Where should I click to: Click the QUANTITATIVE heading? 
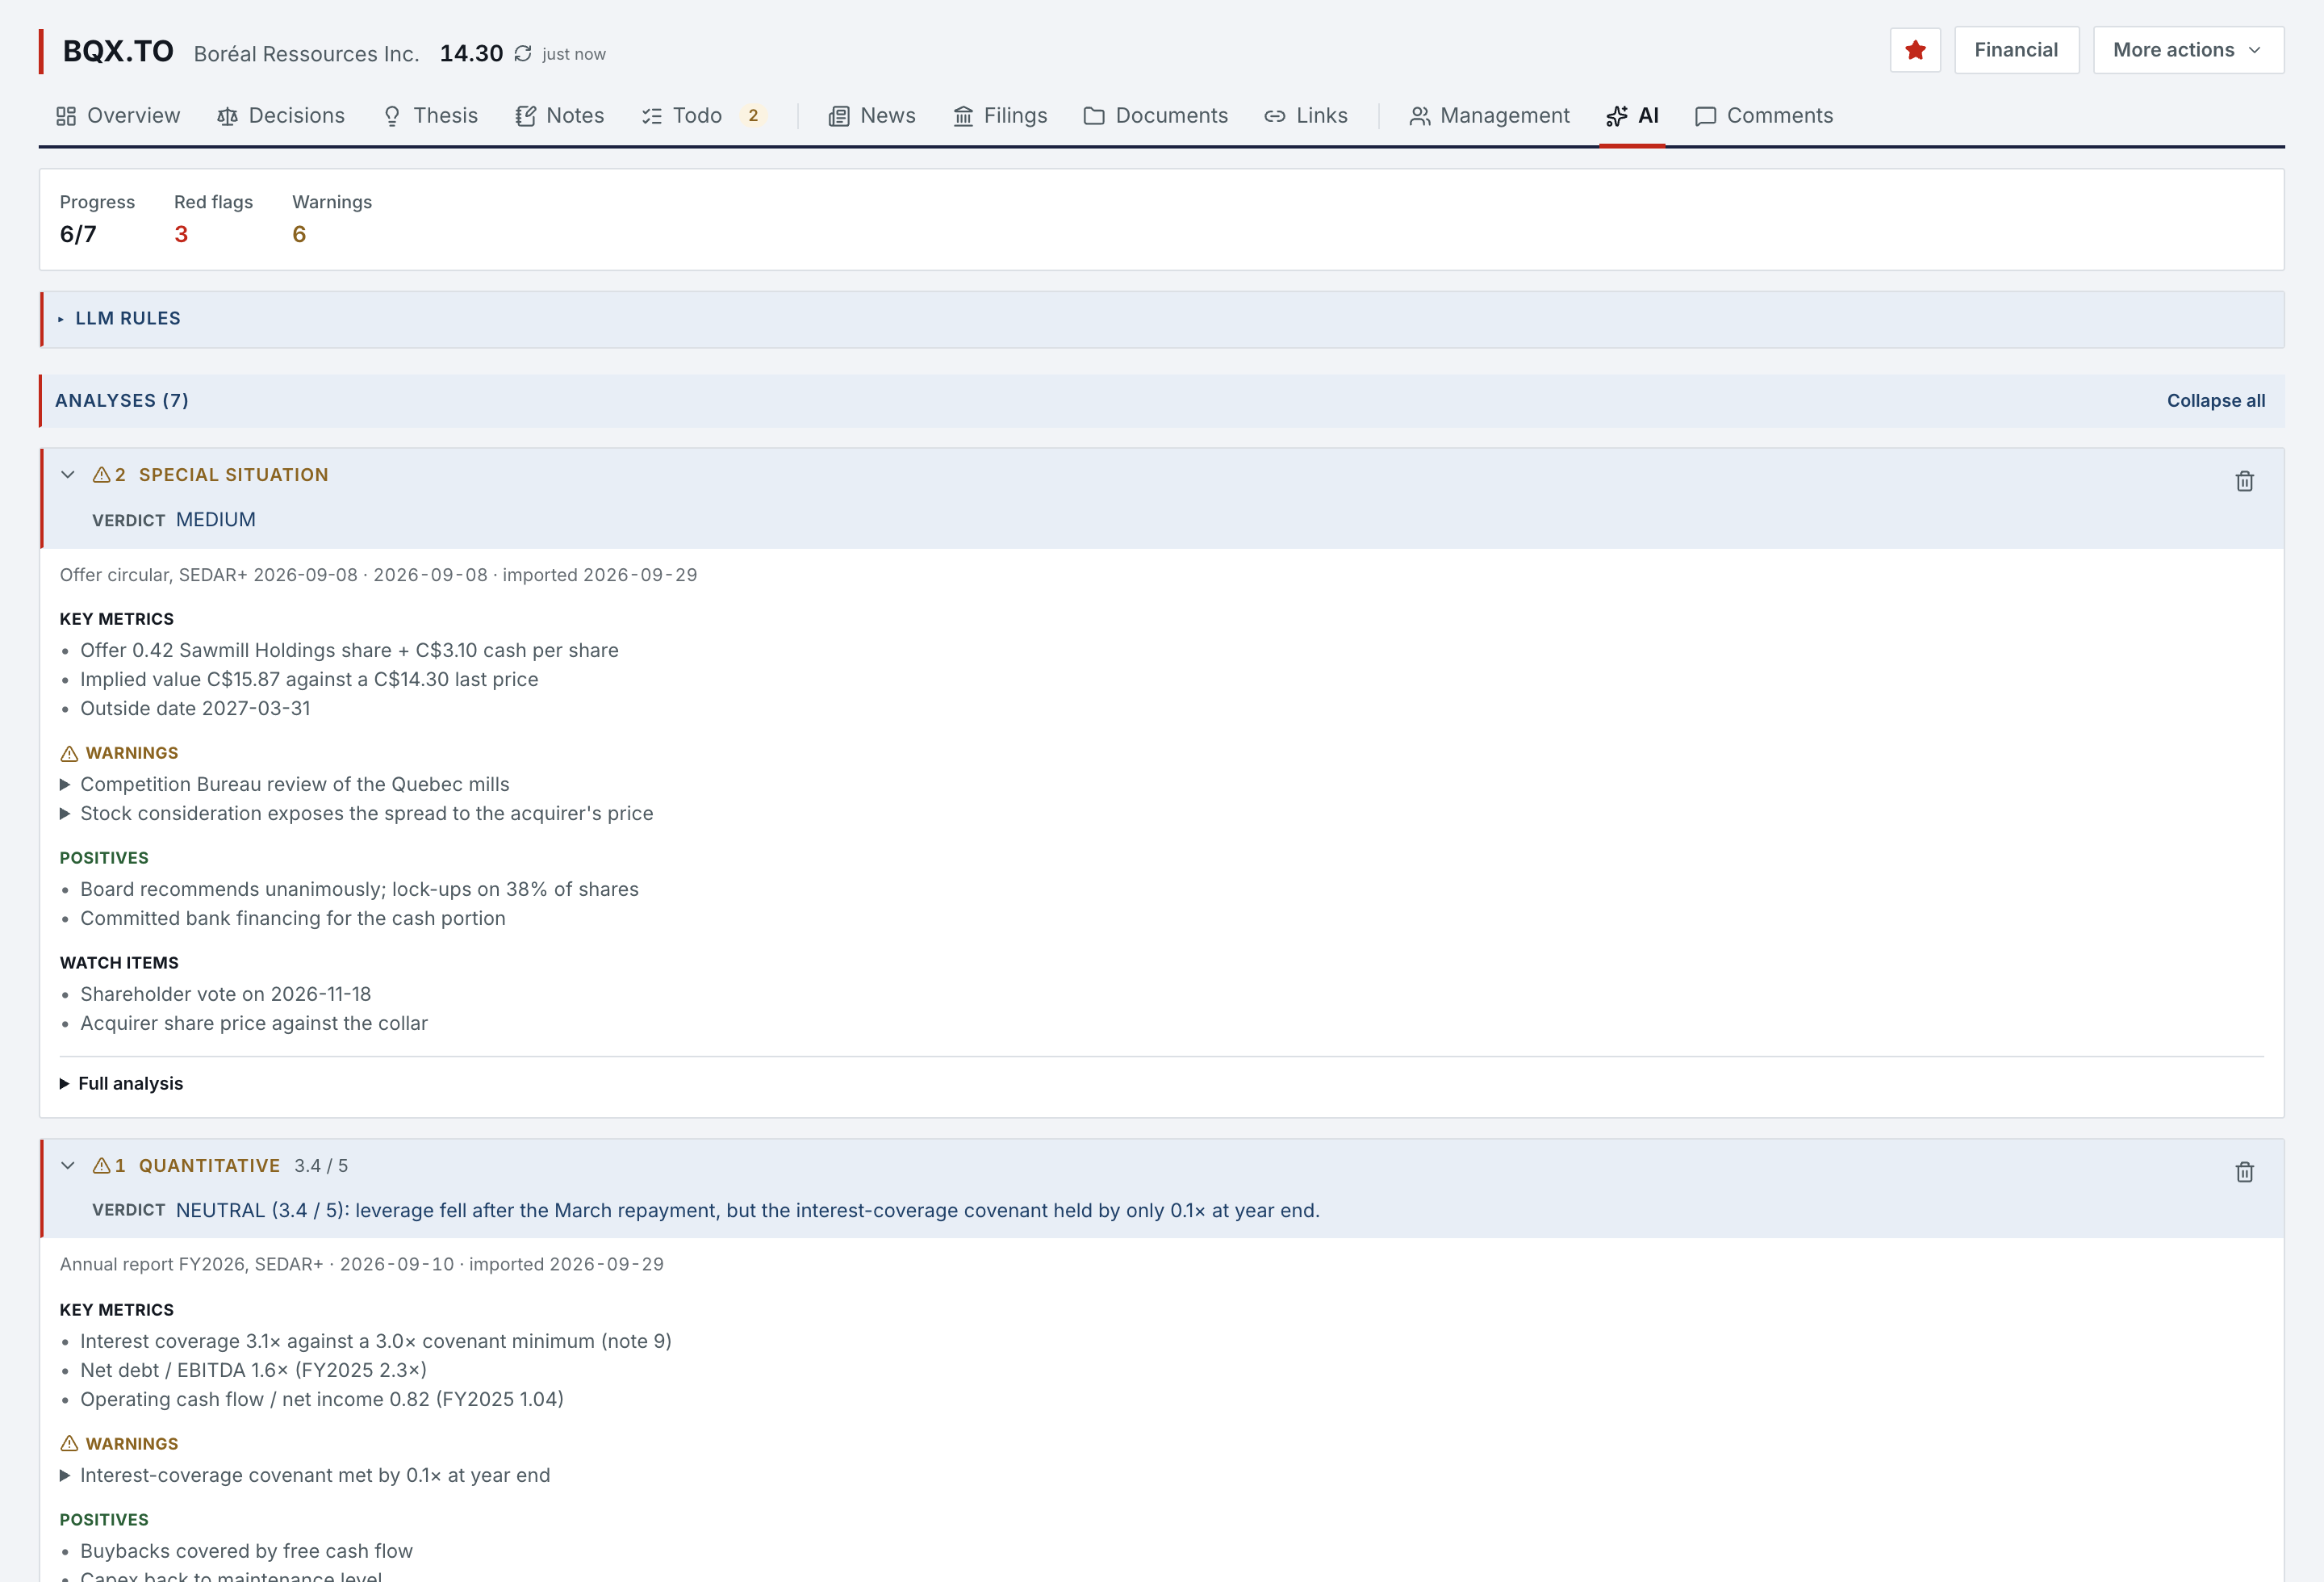pos(209,1165)
